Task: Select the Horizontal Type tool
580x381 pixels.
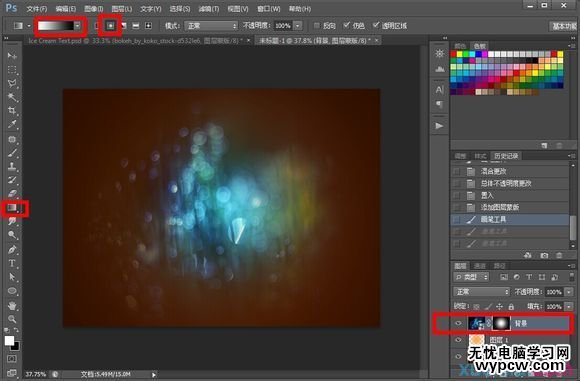Action: [12, 263]
